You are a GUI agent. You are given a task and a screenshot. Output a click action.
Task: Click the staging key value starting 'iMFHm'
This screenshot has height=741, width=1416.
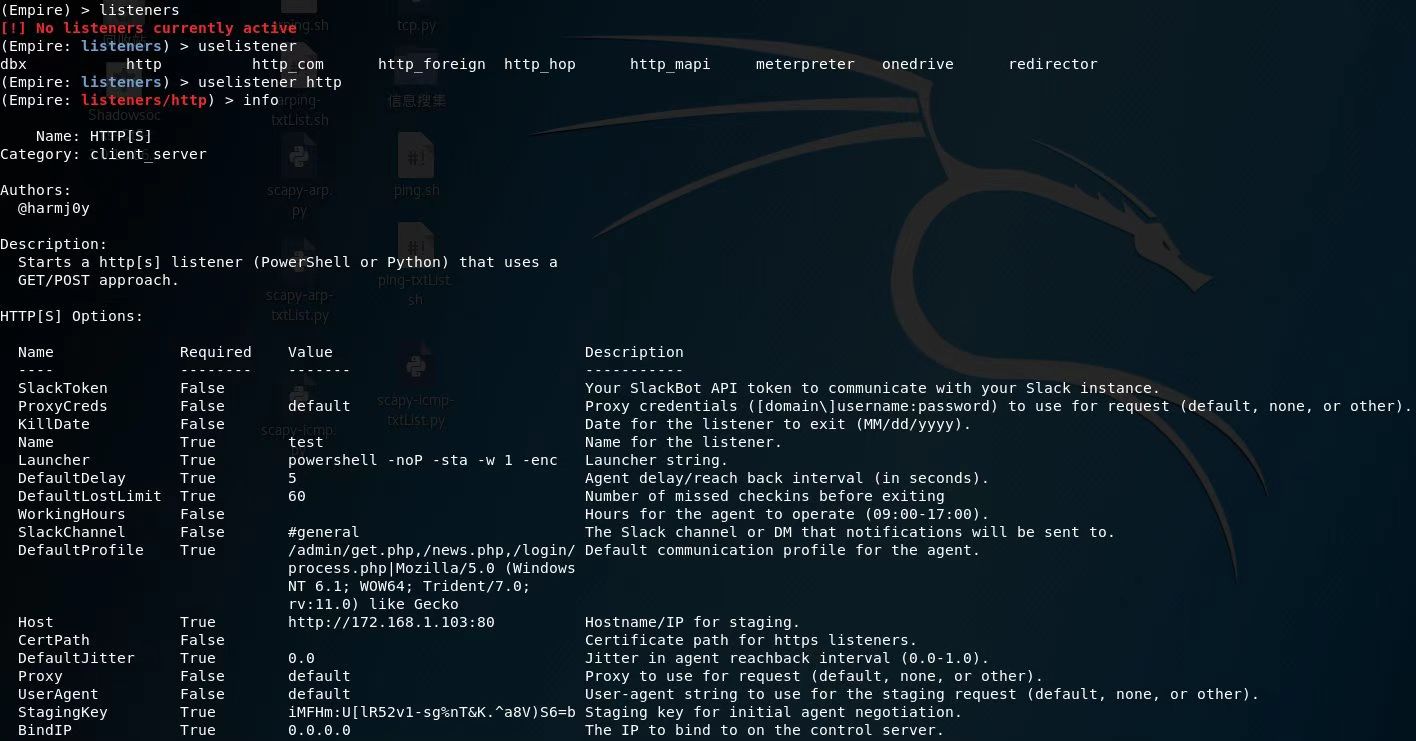[x=432, y=712]
